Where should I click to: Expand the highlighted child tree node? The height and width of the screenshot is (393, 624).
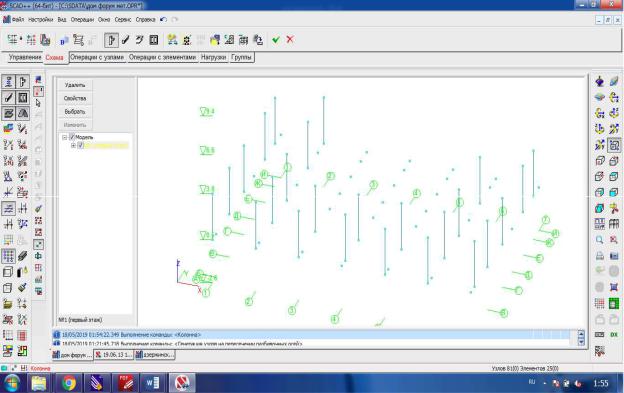pos(73,146)
